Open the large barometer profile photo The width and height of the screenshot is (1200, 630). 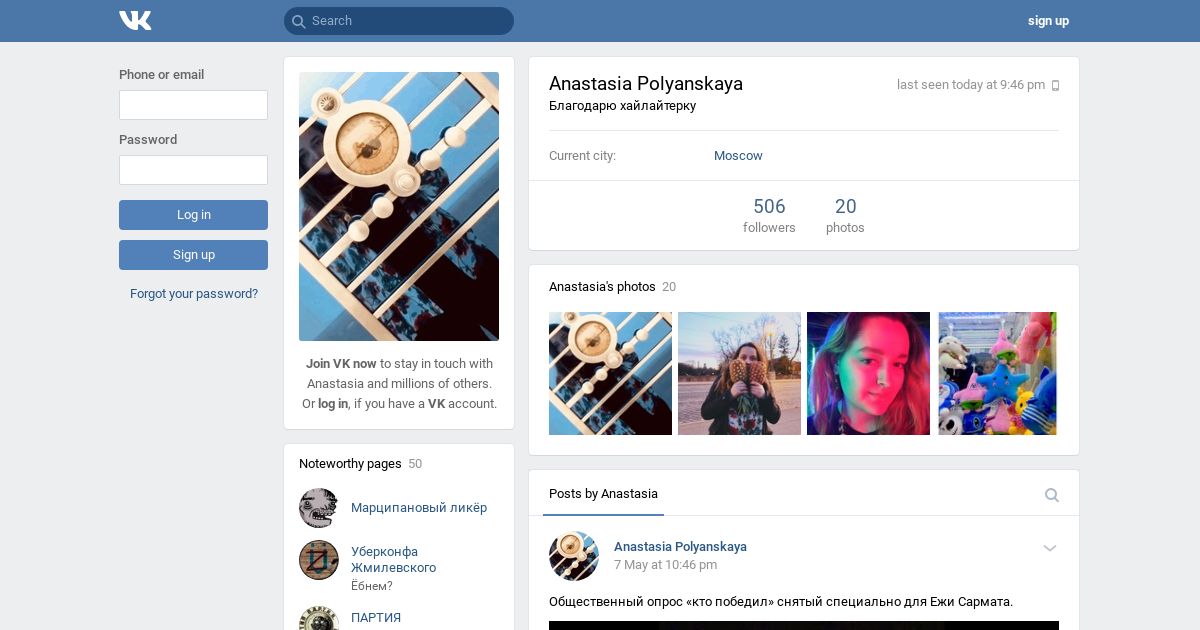399,207
